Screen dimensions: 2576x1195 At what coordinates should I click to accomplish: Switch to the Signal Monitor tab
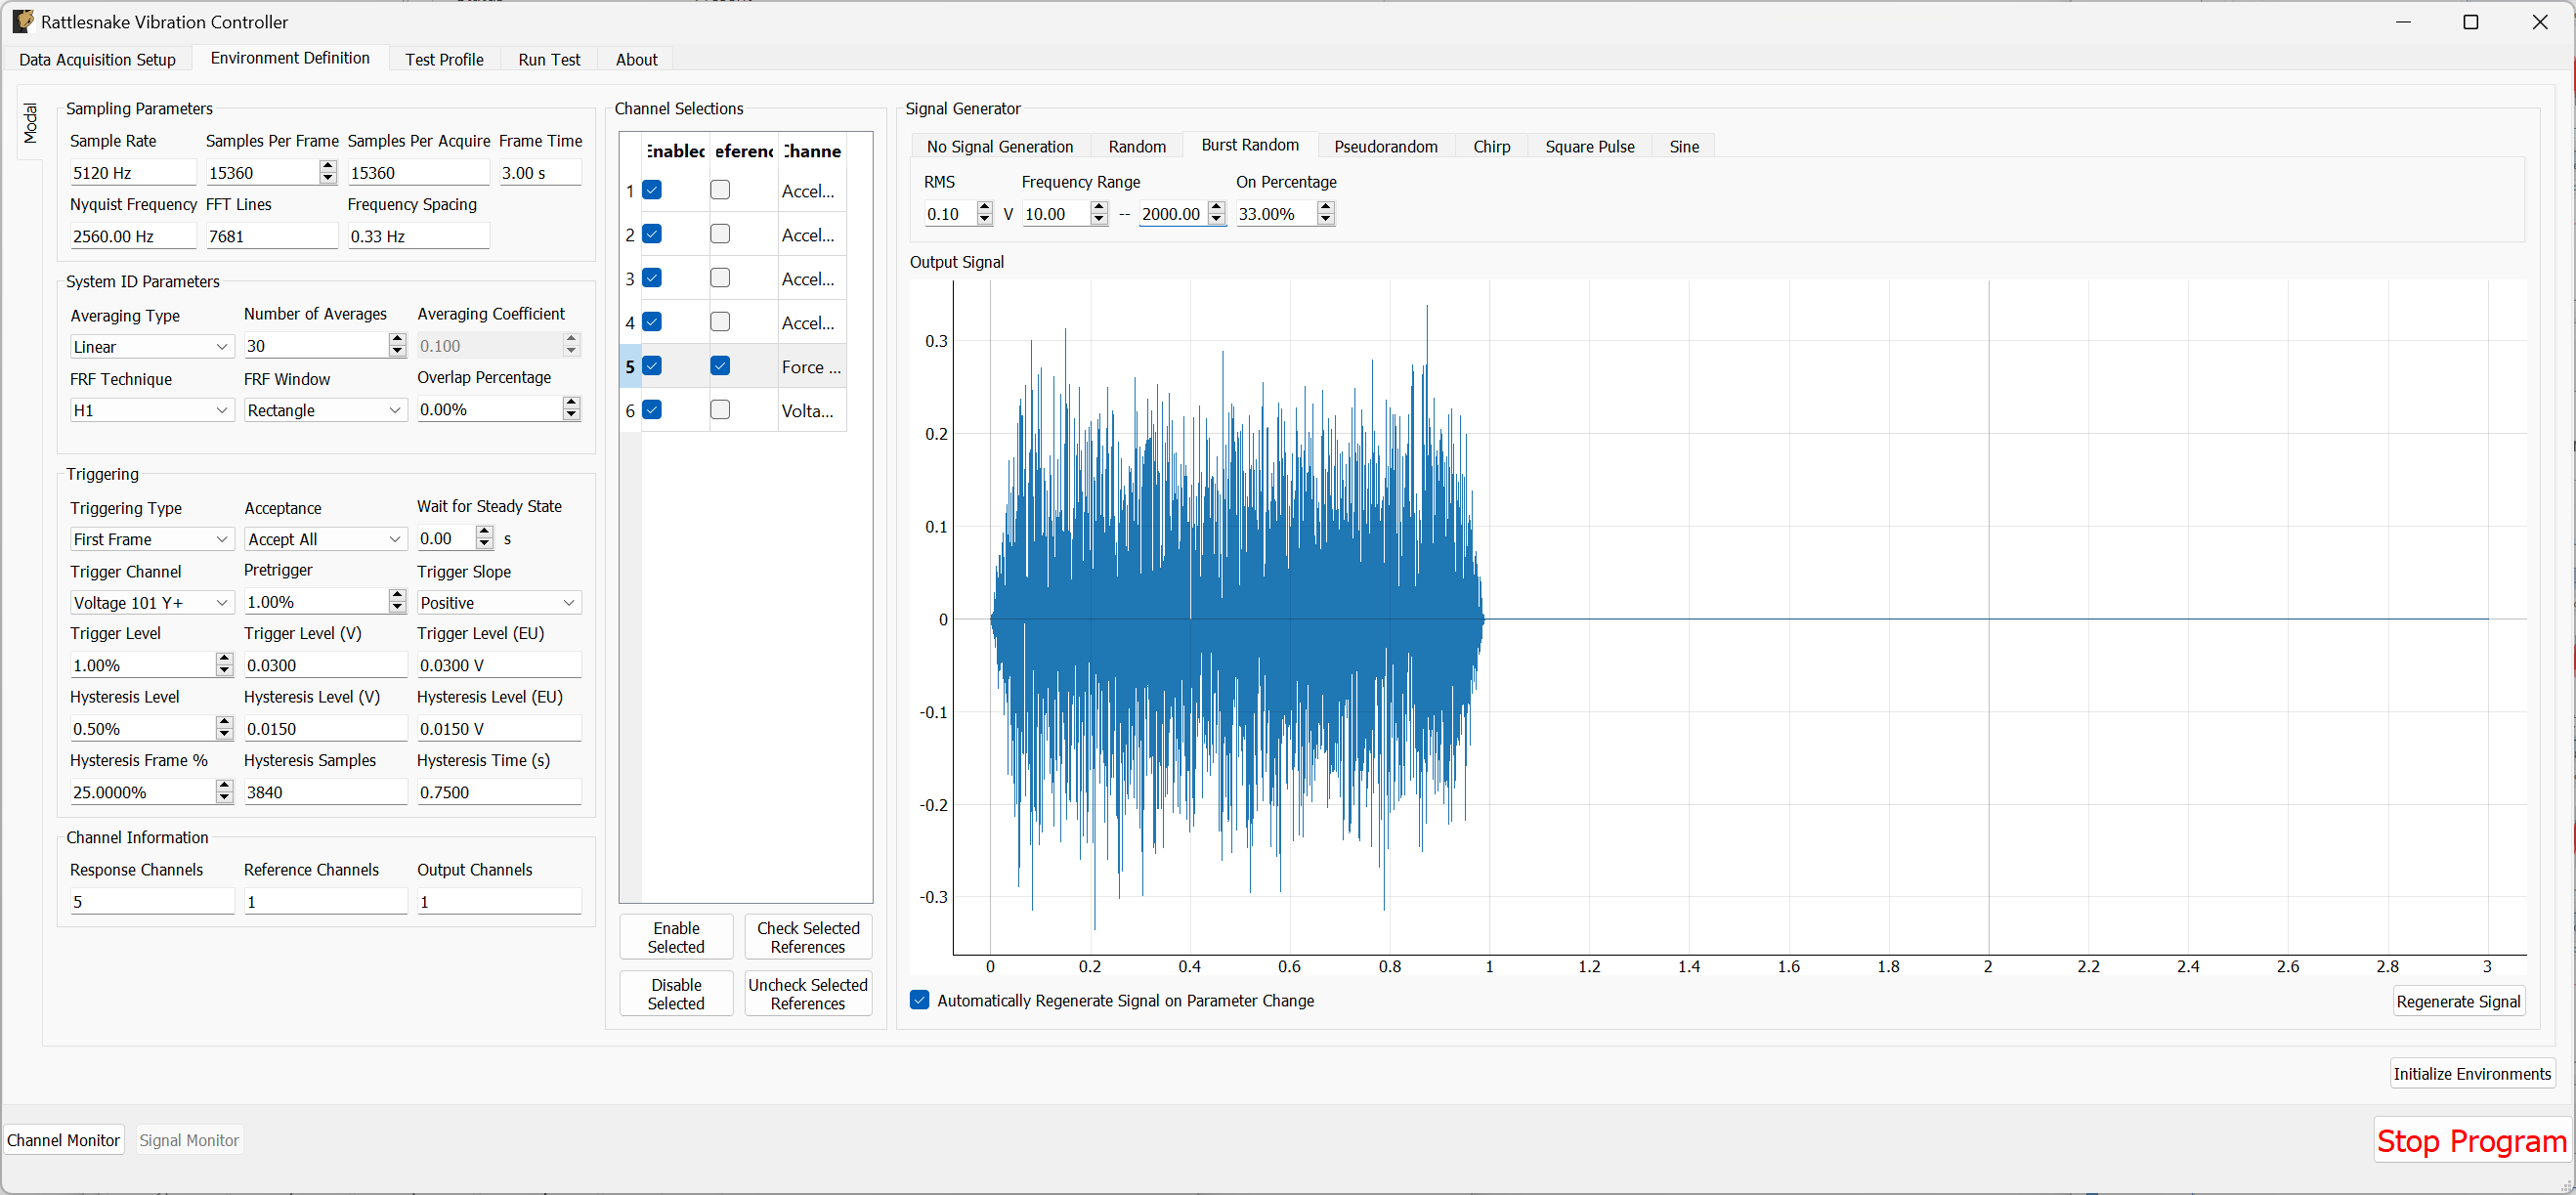coord(189,1139)
